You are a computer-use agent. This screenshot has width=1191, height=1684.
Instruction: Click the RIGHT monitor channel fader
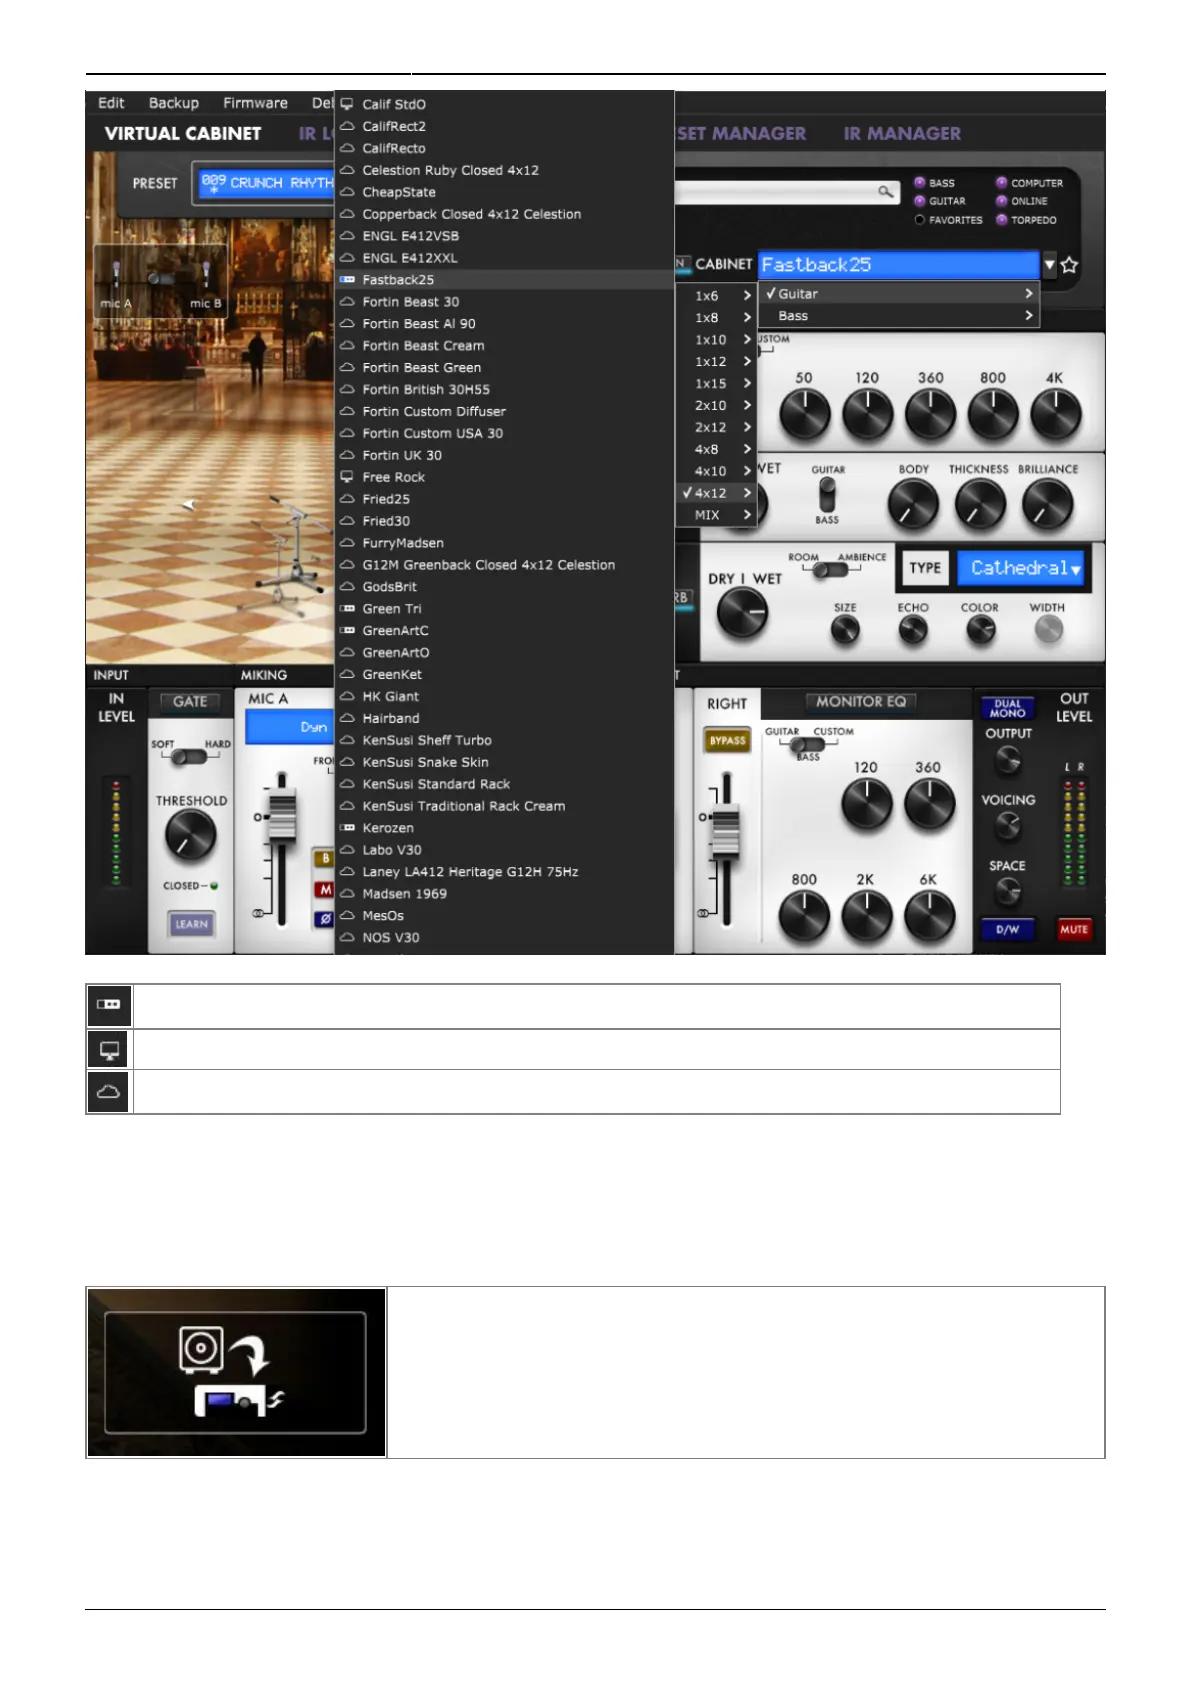pyautogui.click(x=725, y=833)
